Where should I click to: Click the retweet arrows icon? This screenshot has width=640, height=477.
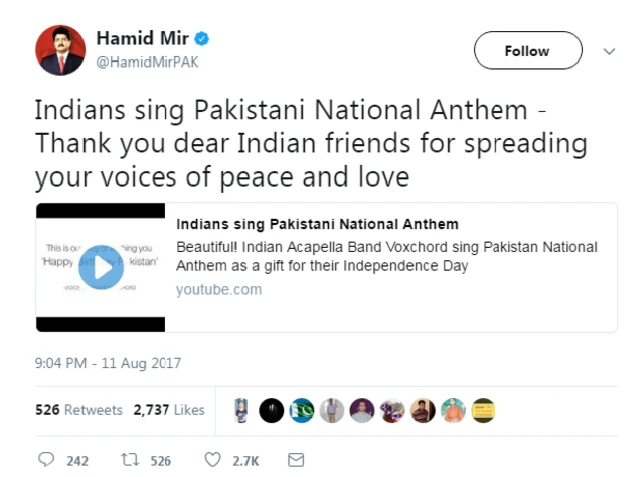[x=129, y=460]
